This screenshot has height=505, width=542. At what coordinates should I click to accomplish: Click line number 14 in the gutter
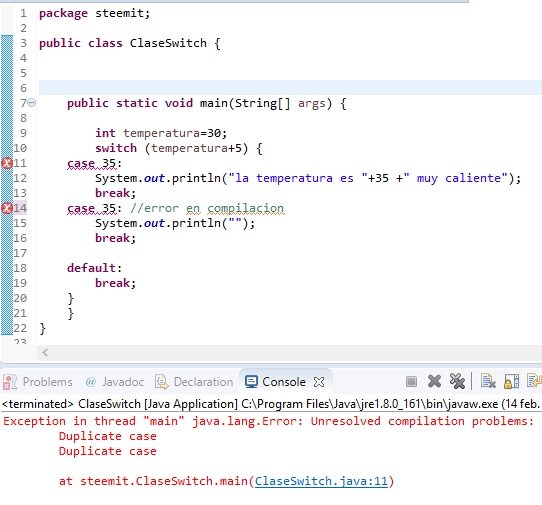20,208
